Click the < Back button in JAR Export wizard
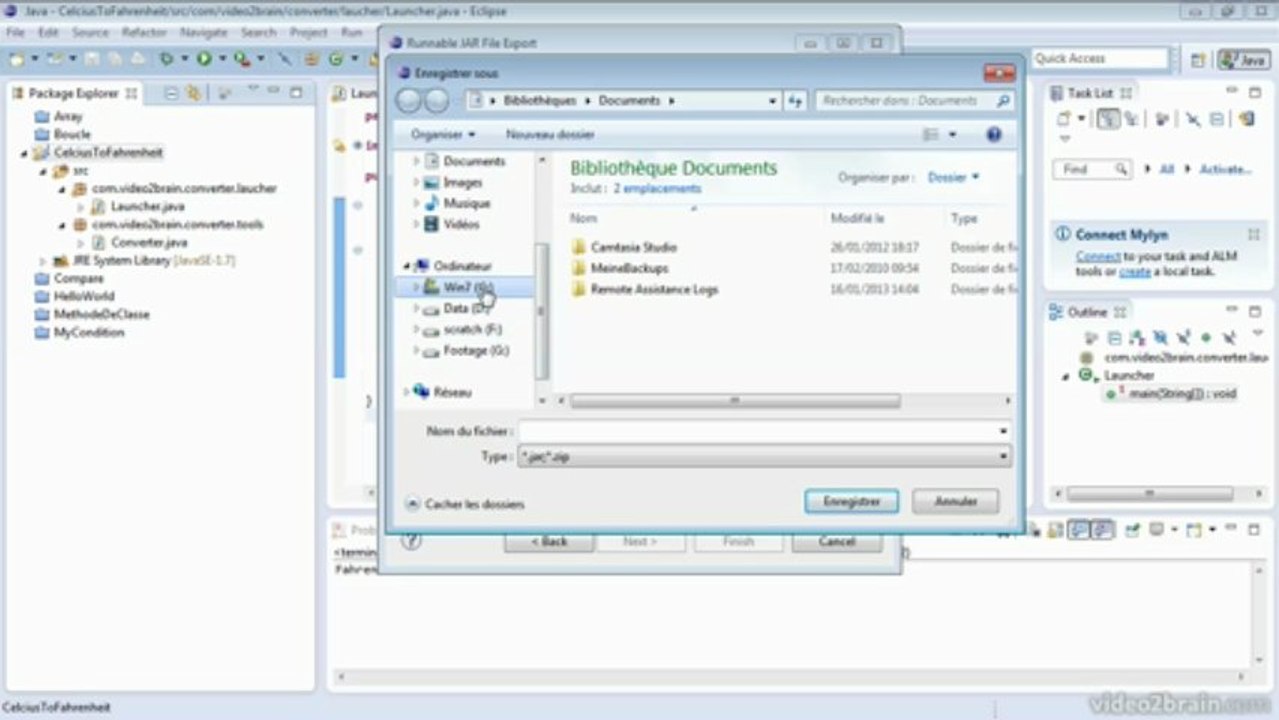The height and width of the screenshot is (720, 1279). [549, 541]
